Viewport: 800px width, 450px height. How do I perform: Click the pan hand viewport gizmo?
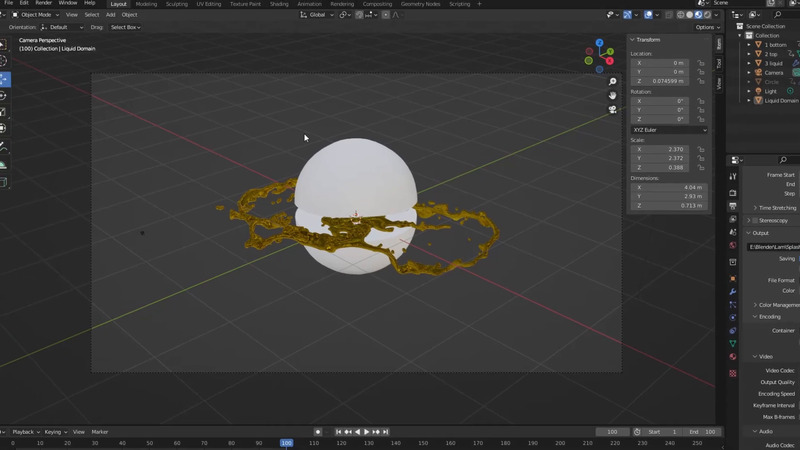pos(613,96)
